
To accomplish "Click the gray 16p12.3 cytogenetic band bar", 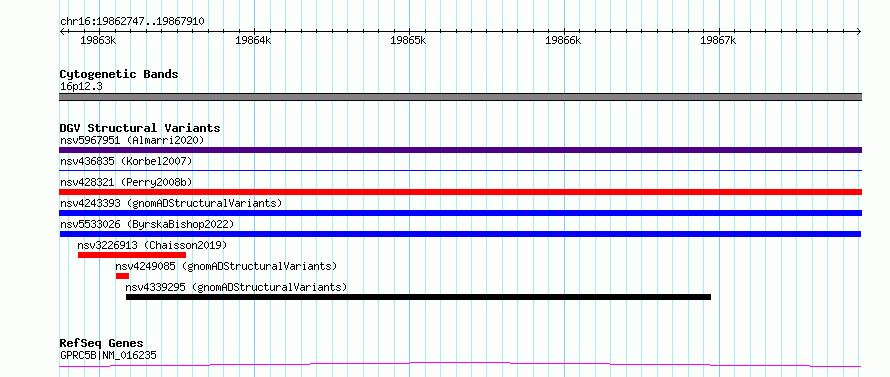I will [460, 97].
